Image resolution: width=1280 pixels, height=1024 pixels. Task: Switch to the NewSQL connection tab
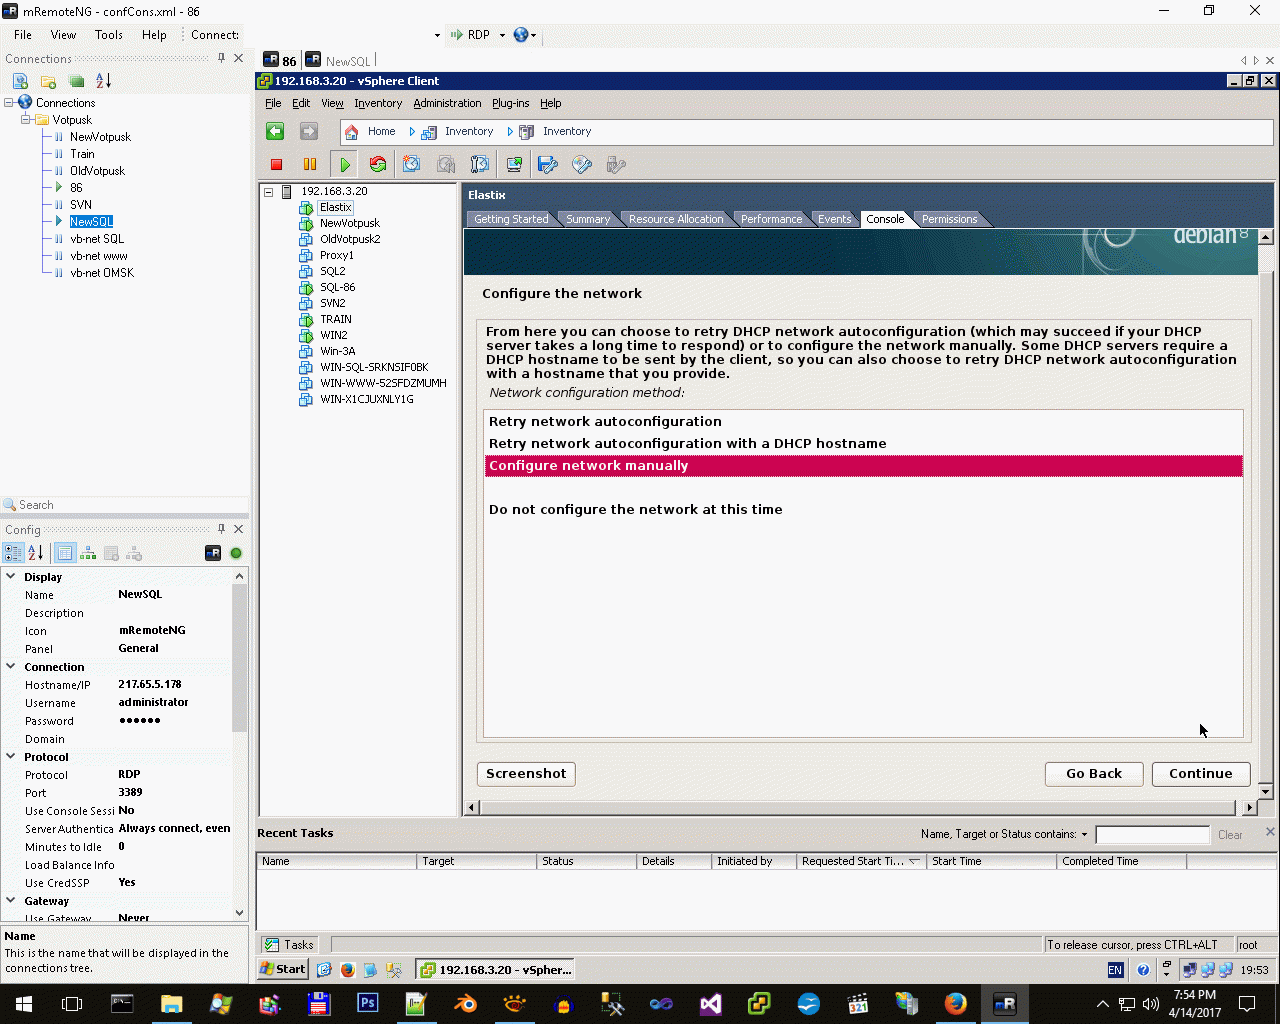(x=338, y=61)
